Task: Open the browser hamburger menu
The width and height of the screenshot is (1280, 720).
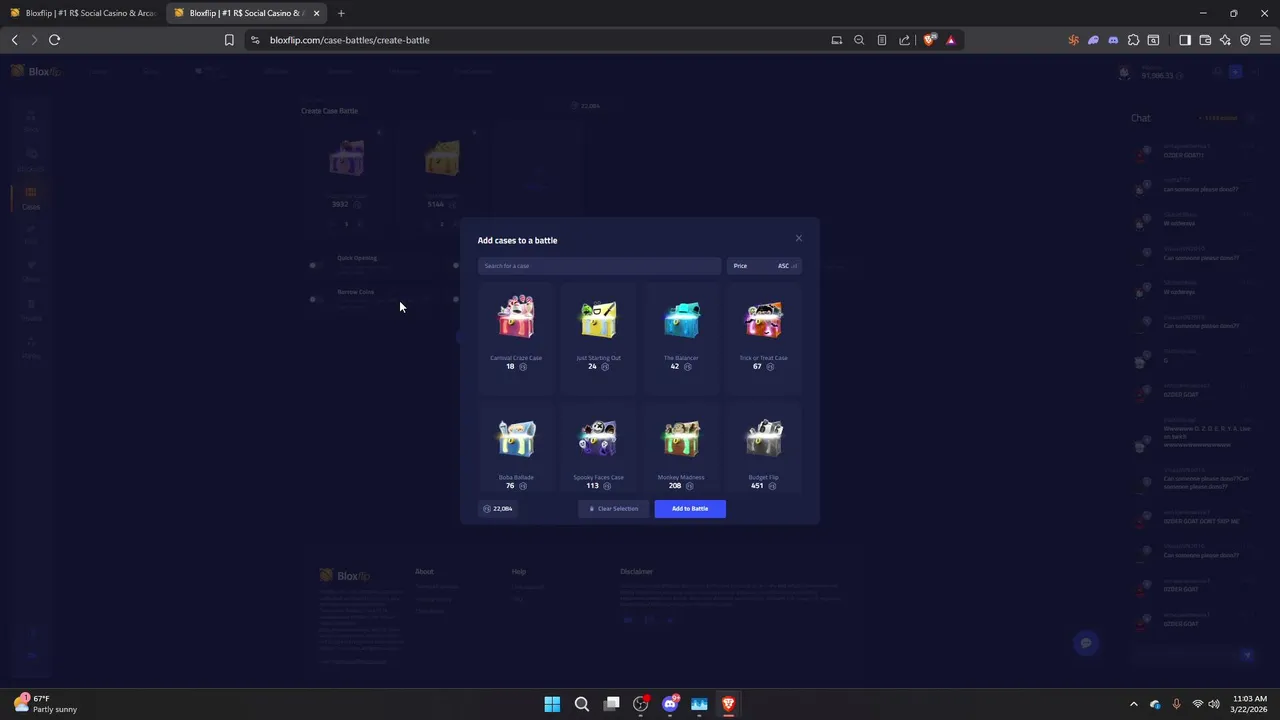Action: [1264, 40]
